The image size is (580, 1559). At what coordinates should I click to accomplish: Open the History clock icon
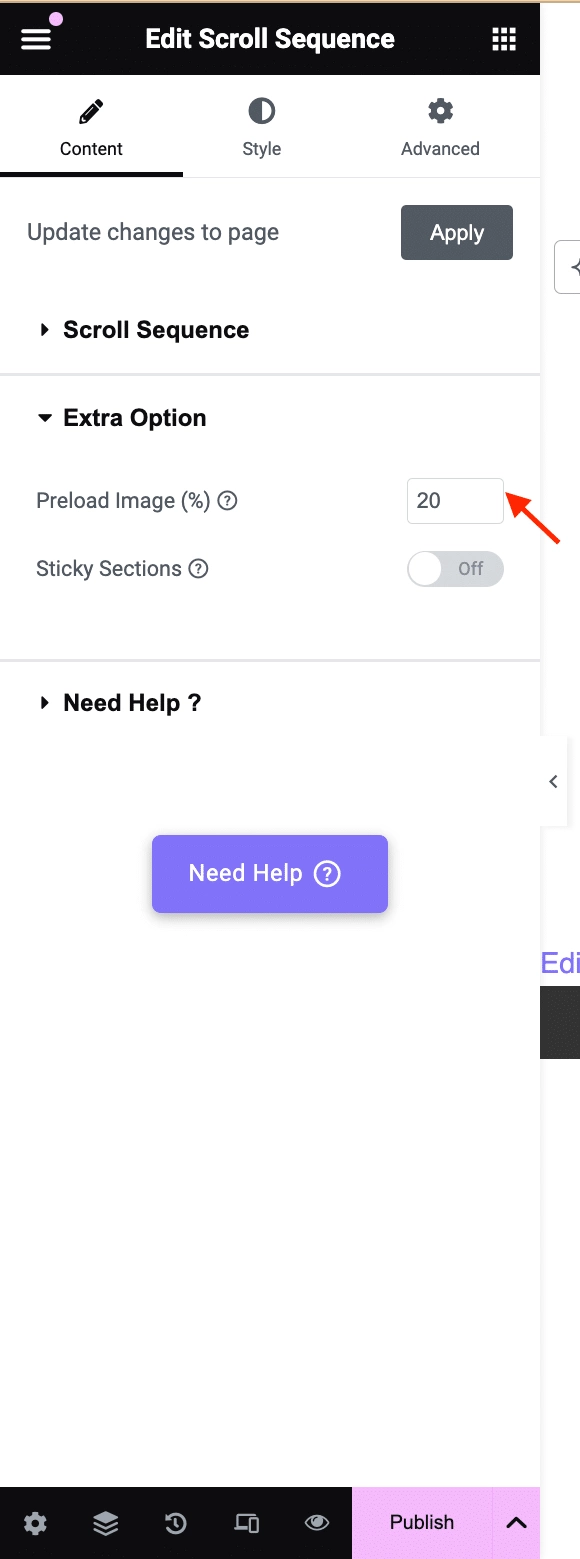click(175, 1523)
